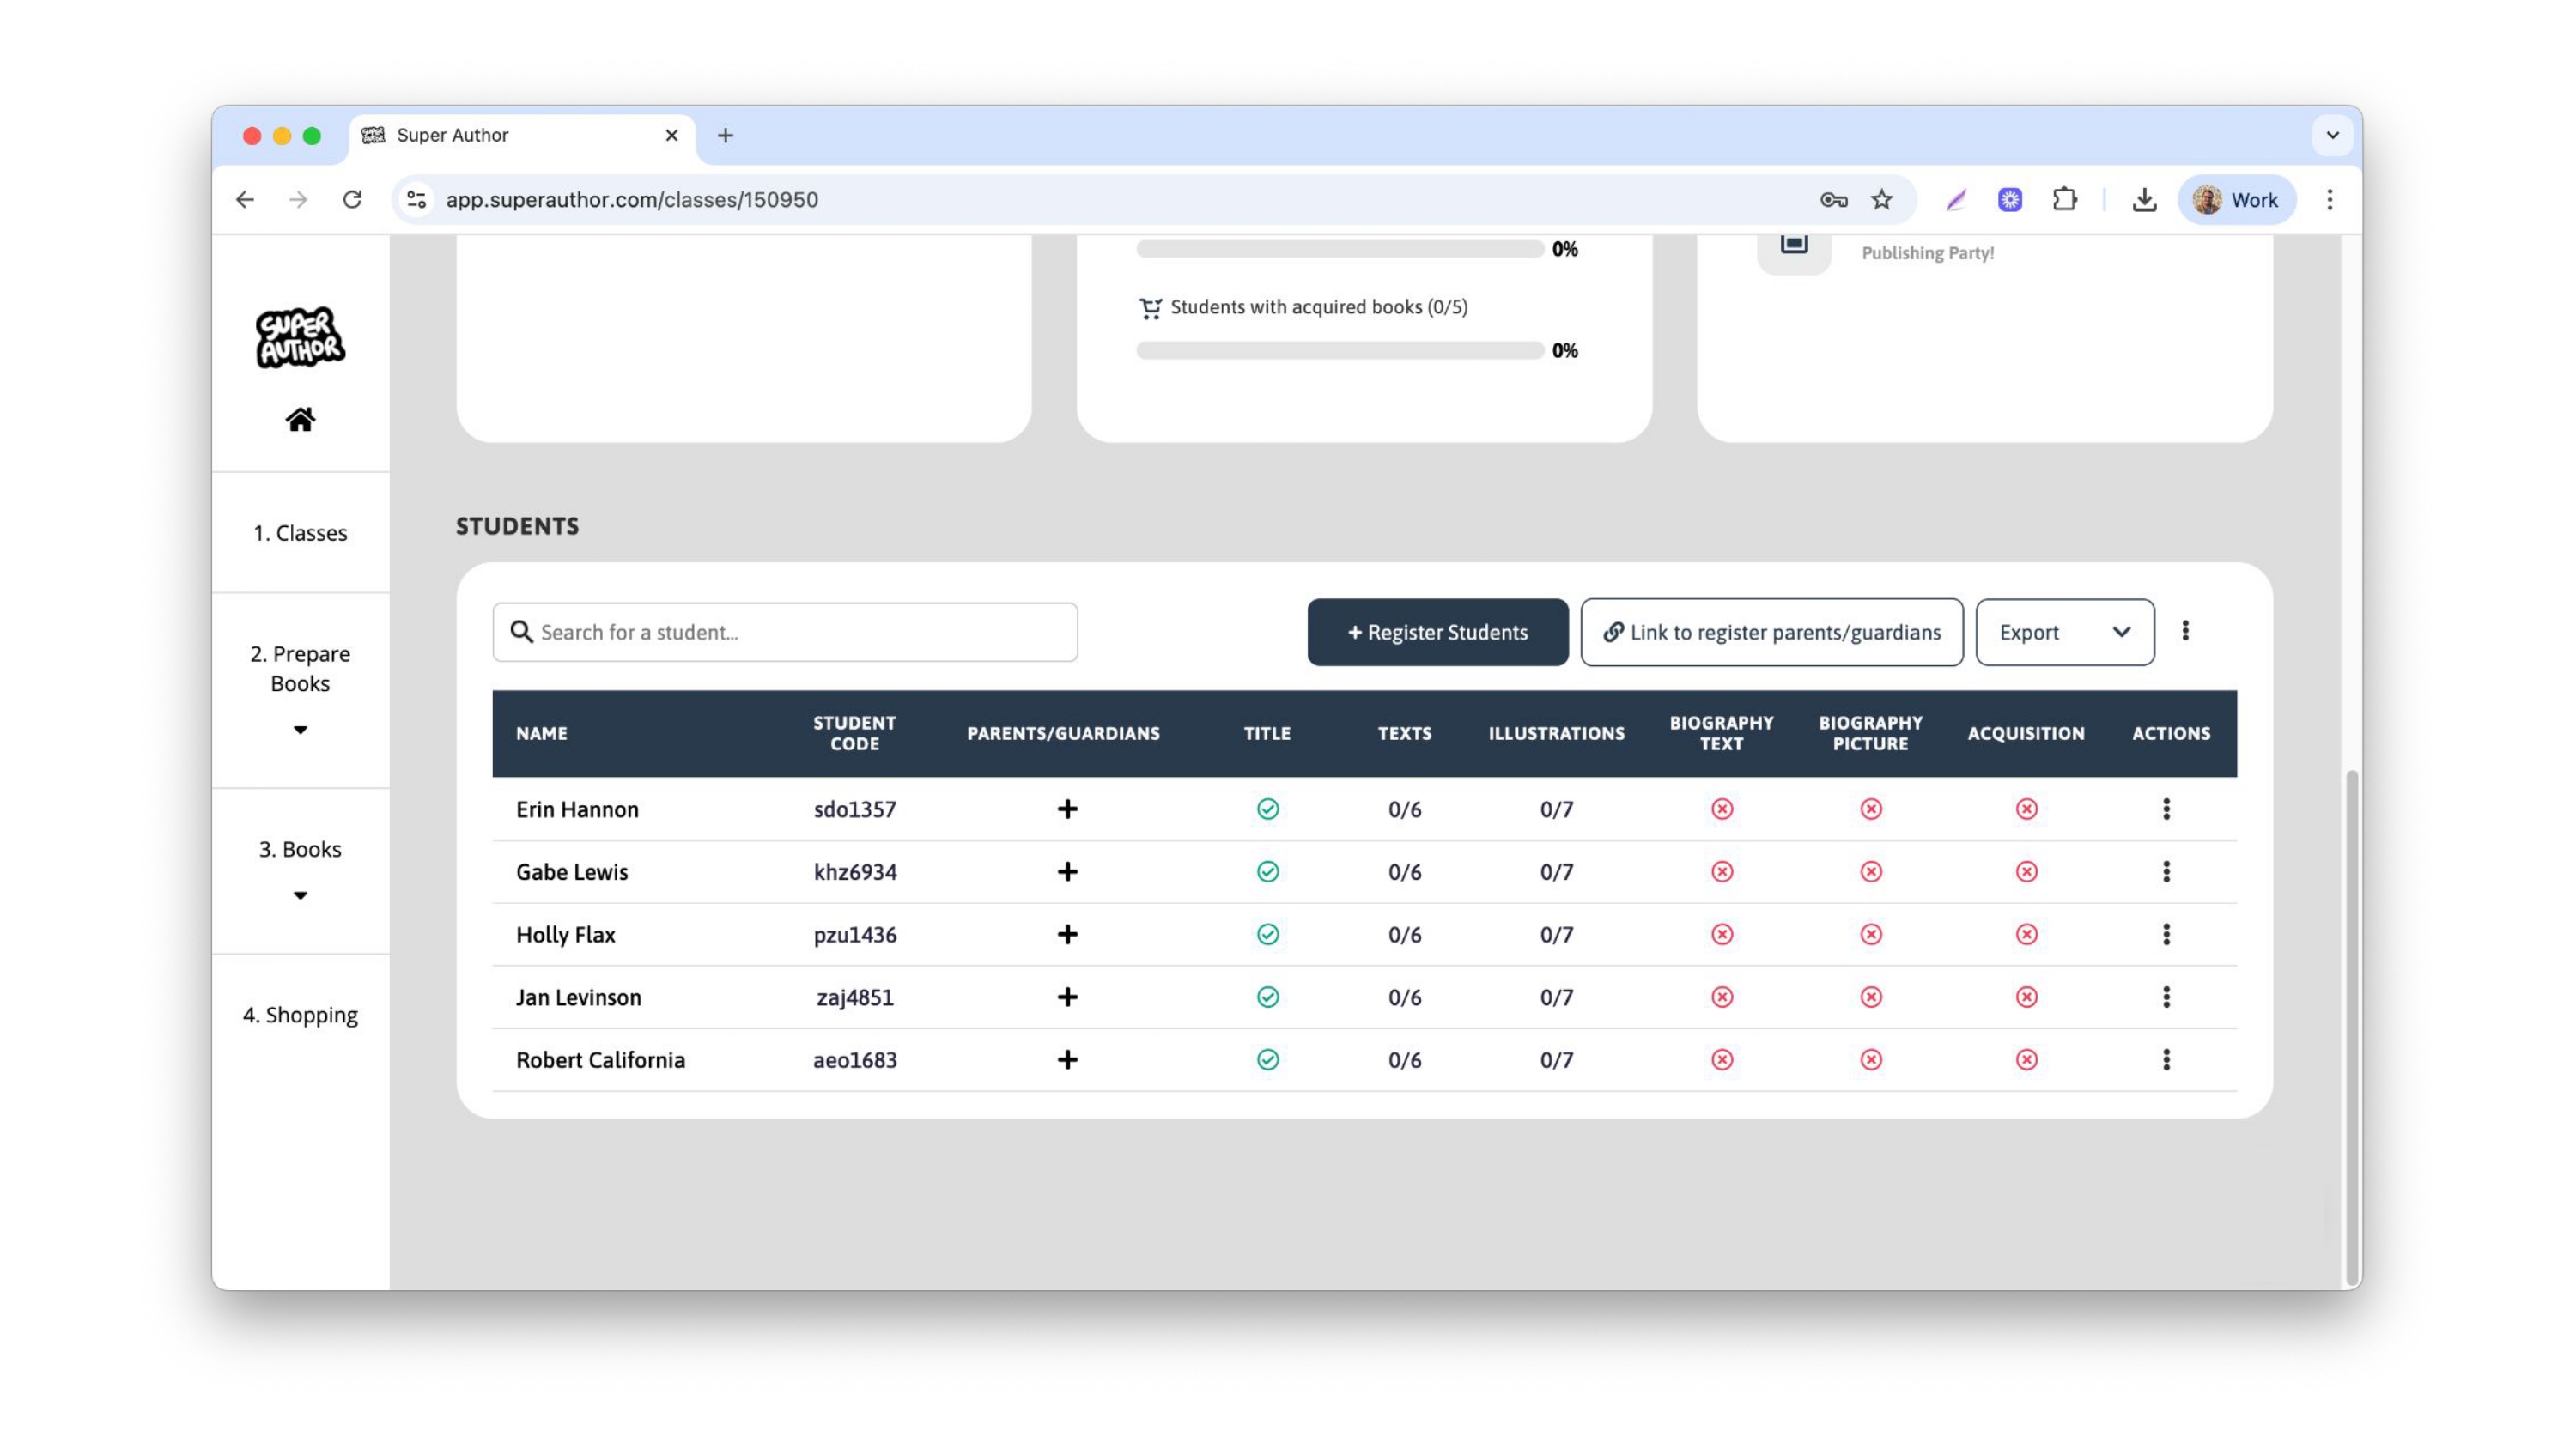Open Erin Hannon's student name

click(x=577, y=809)
